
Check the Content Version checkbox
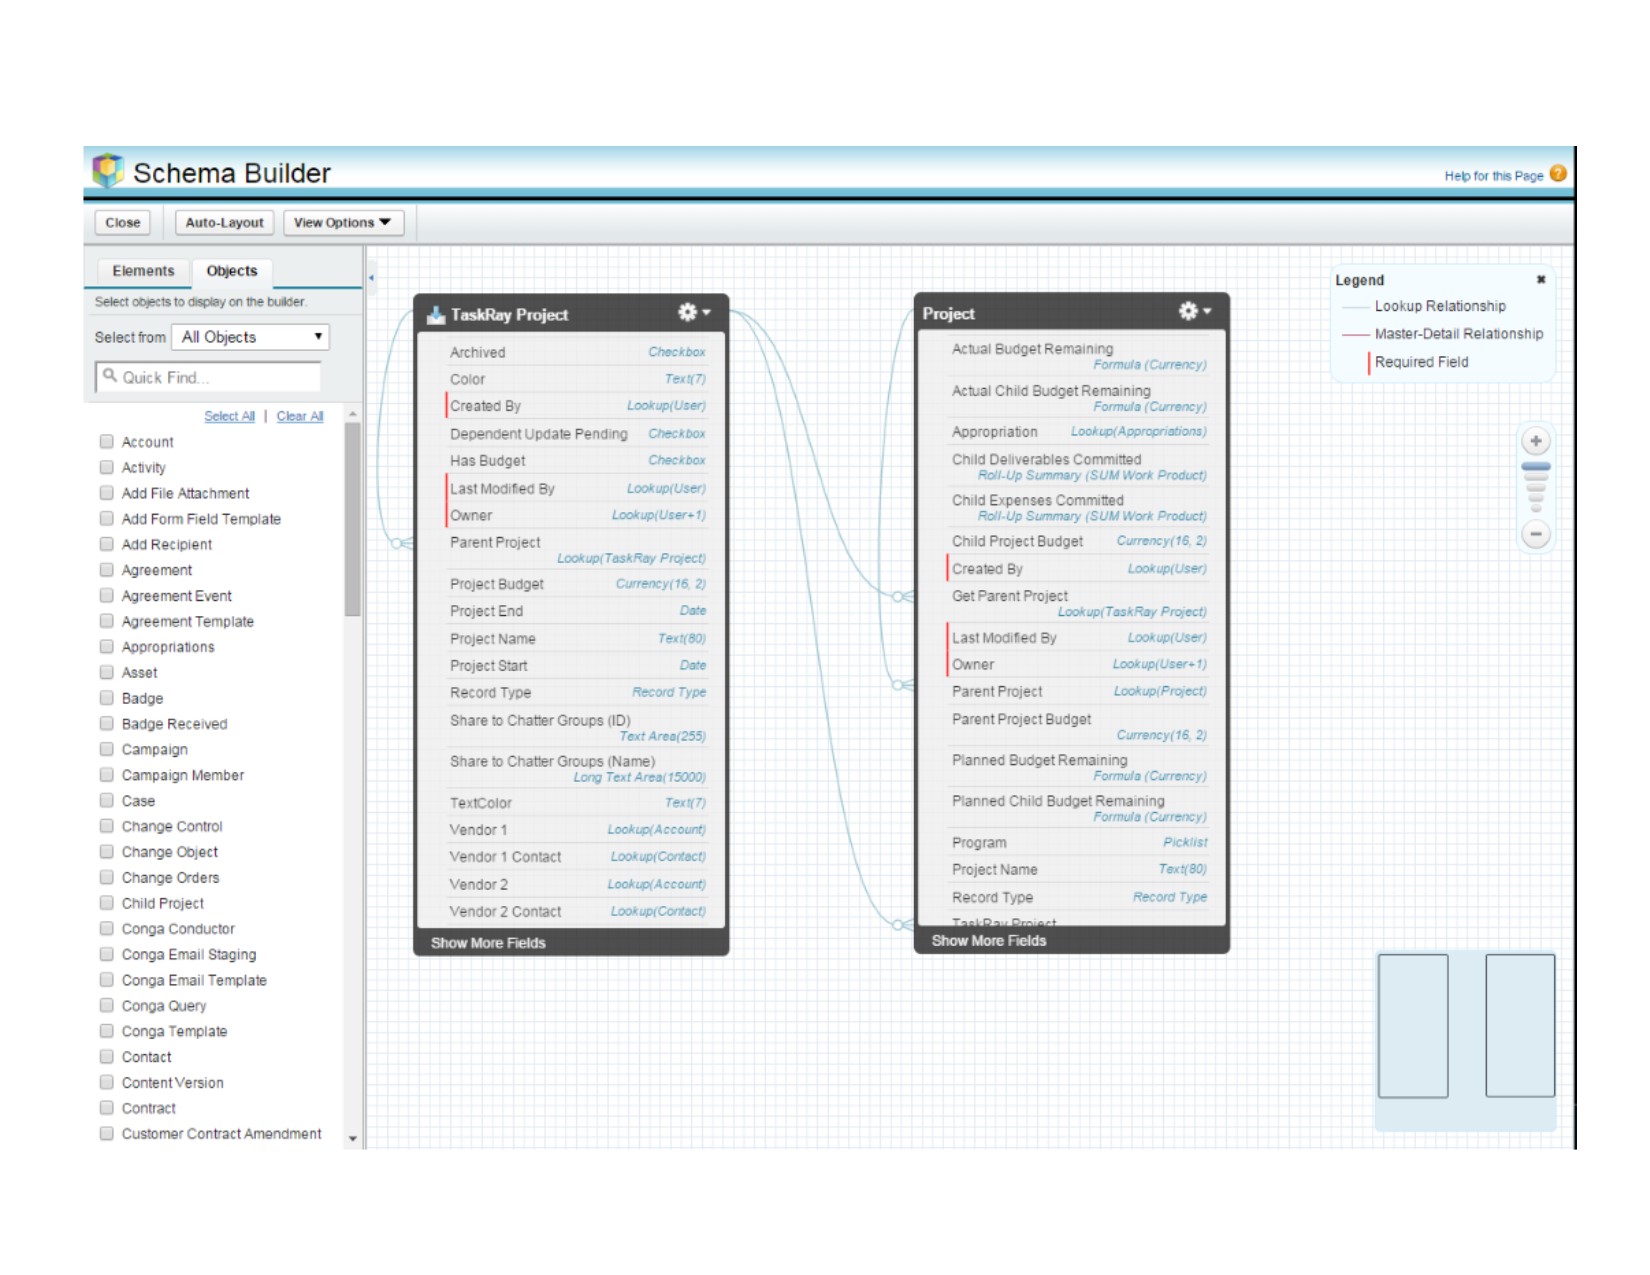point(106,1082)
